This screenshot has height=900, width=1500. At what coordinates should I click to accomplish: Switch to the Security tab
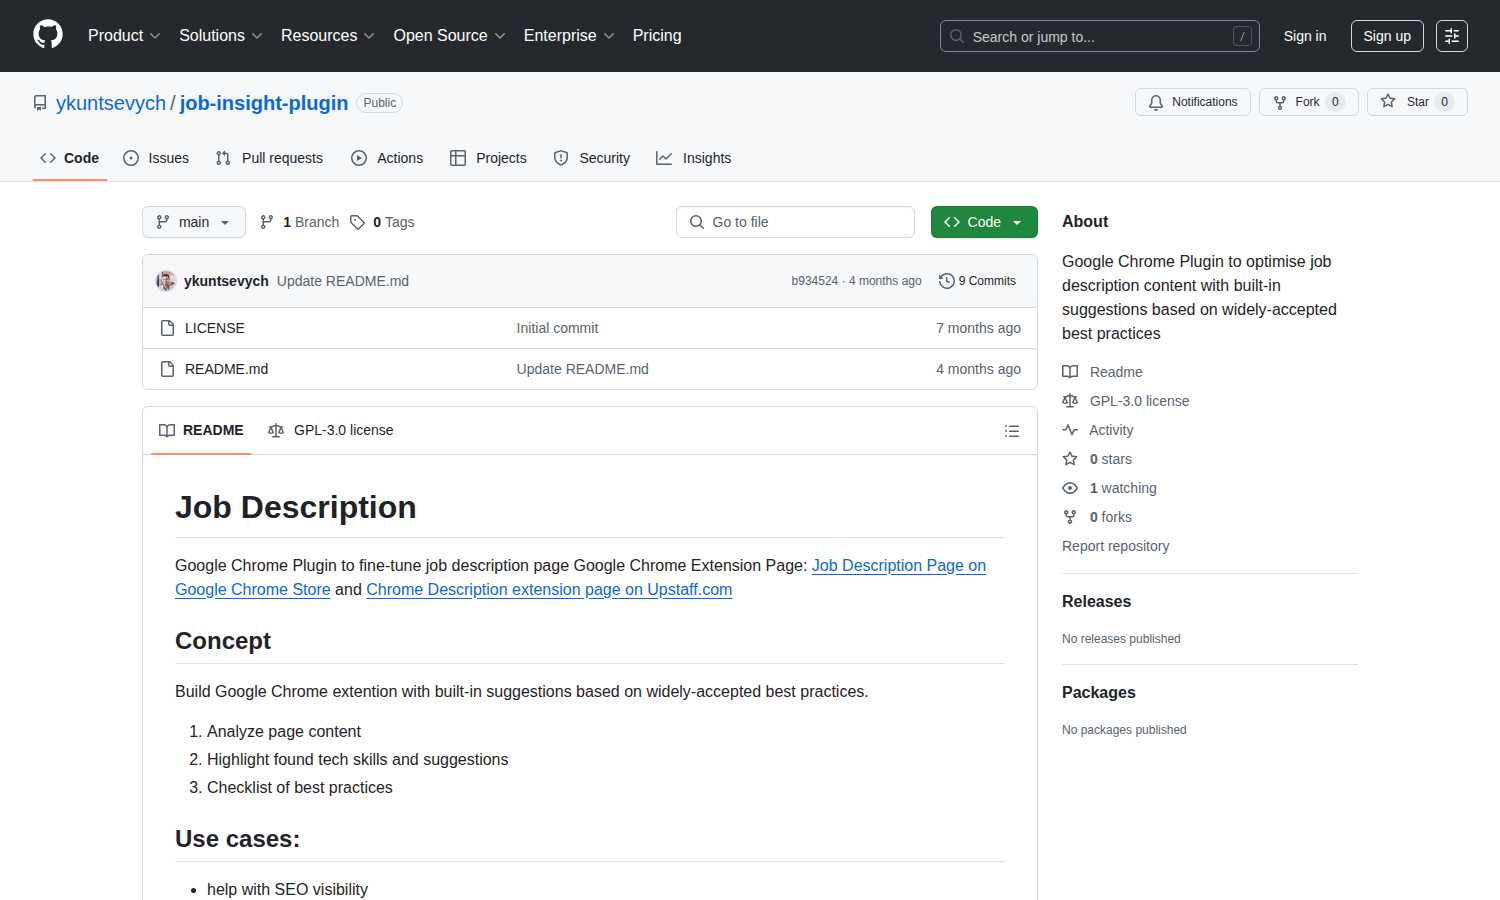(x=592, y=158)
